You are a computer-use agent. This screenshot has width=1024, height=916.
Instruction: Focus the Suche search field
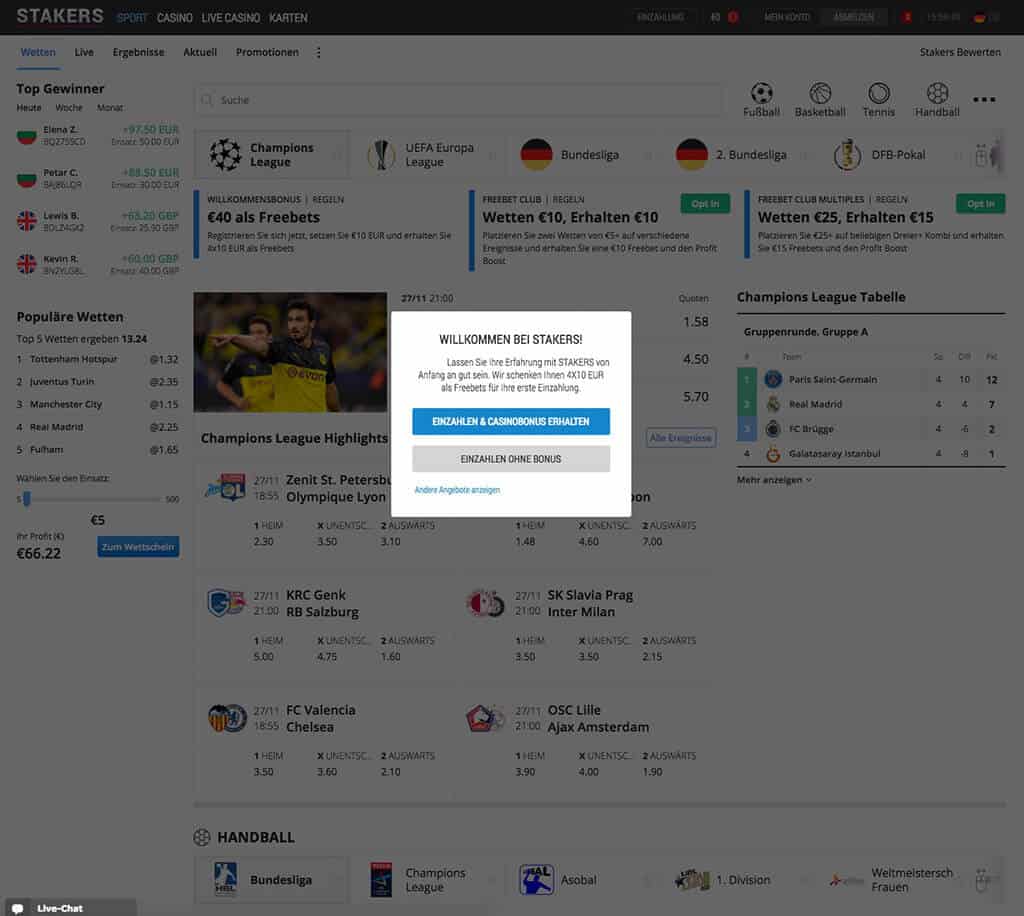point(459,100)
